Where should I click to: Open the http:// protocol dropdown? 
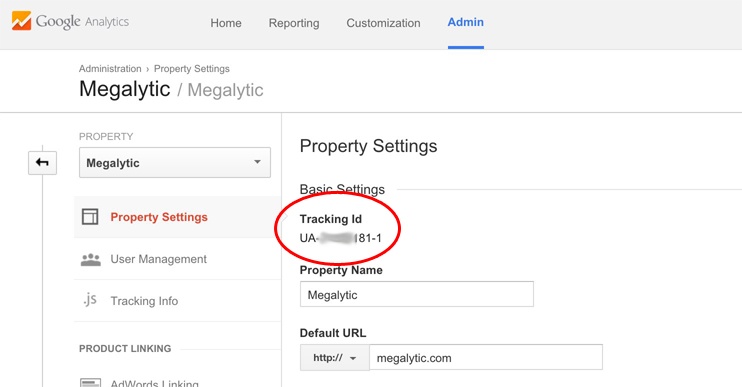tap(335, 358)
